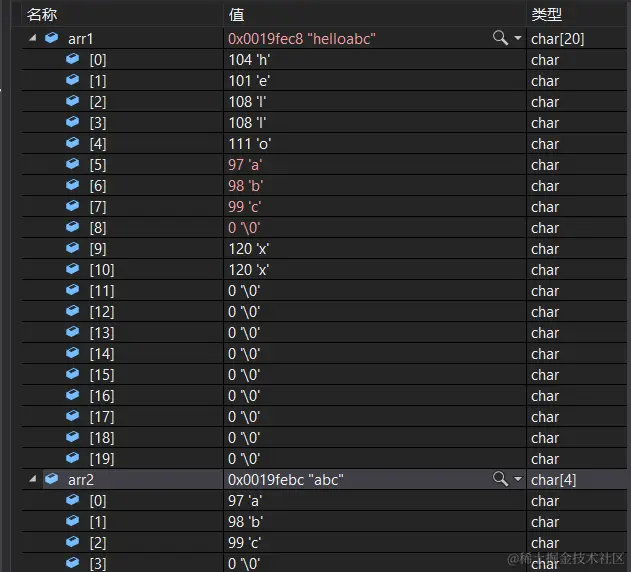This screenshot has width=631, height=572.
Task: Click cube icon of arr2 element [2]
Action: 72,542
